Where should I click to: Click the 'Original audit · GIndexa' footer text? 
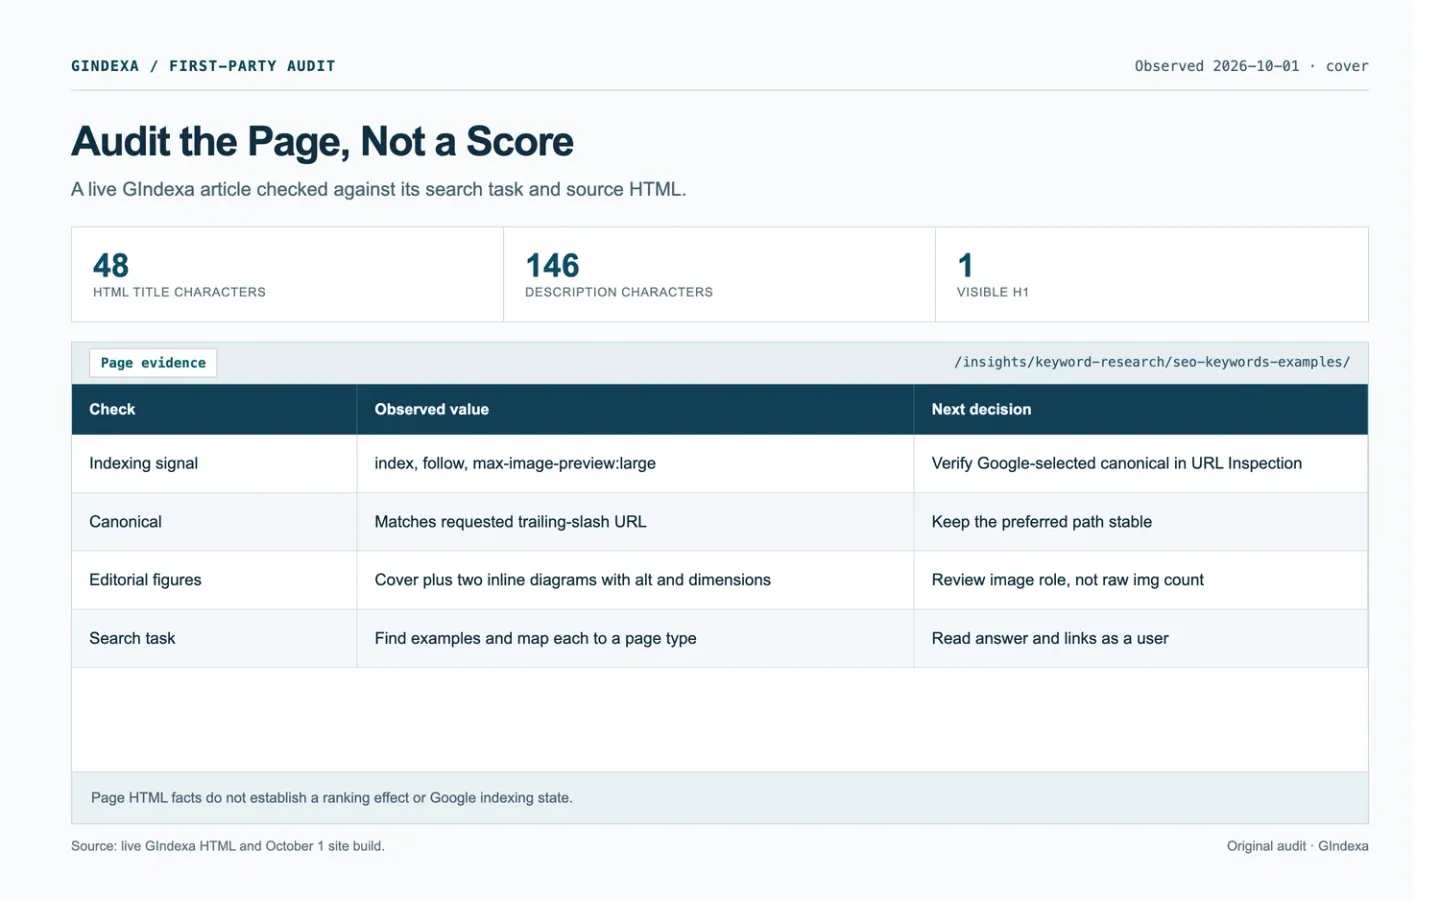click(1298, 846)
